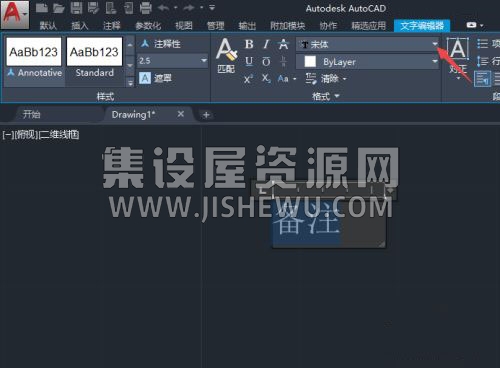Apply Overline to selected text
Screen dimensions: 500x368
click(x=266, y=61)
